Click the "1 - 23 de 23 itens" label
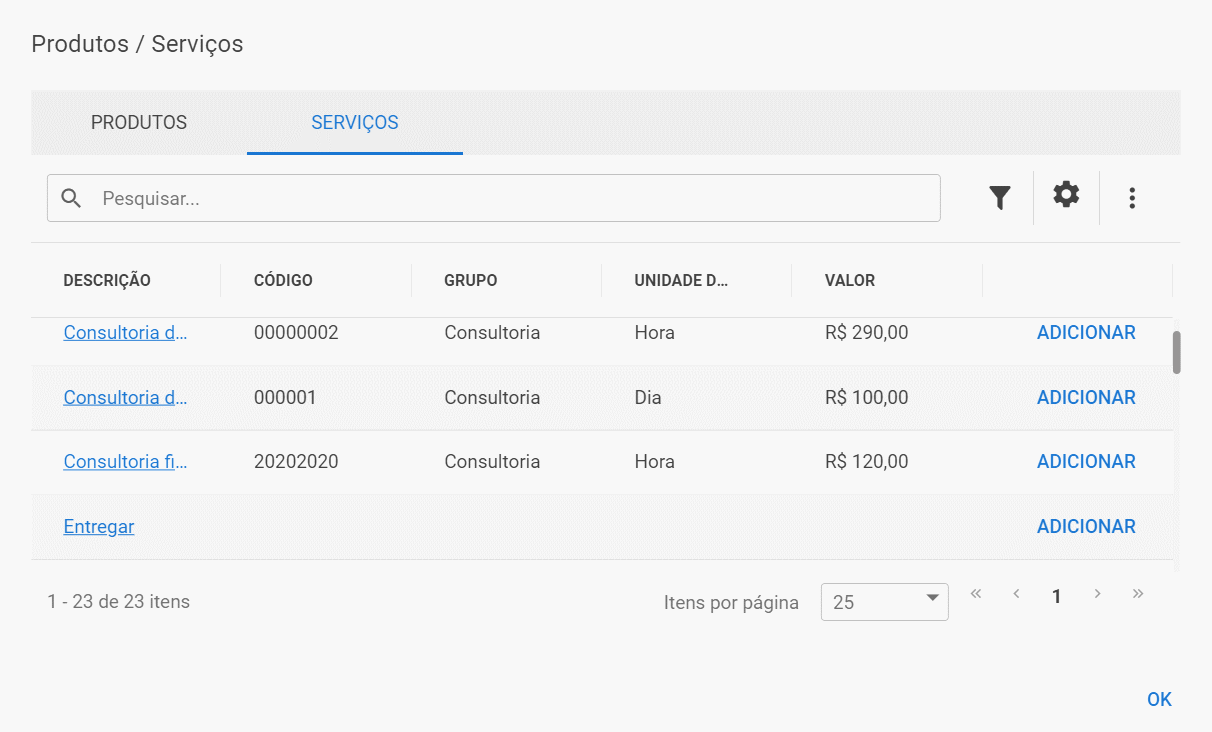Viewport: 1212px width, 732px height. coord(118,601)
